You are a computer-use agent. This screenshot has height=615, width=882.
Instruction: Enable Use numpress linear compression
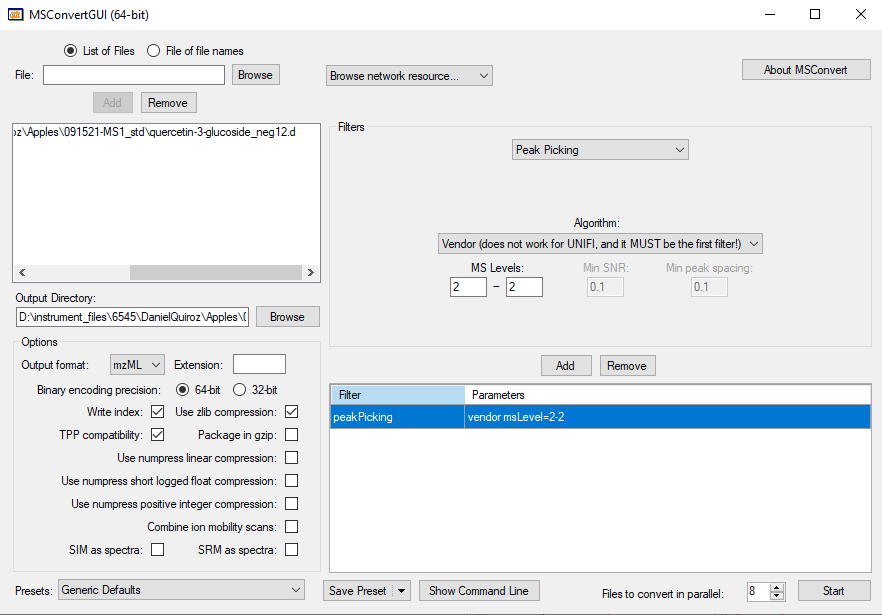[291, 458]
